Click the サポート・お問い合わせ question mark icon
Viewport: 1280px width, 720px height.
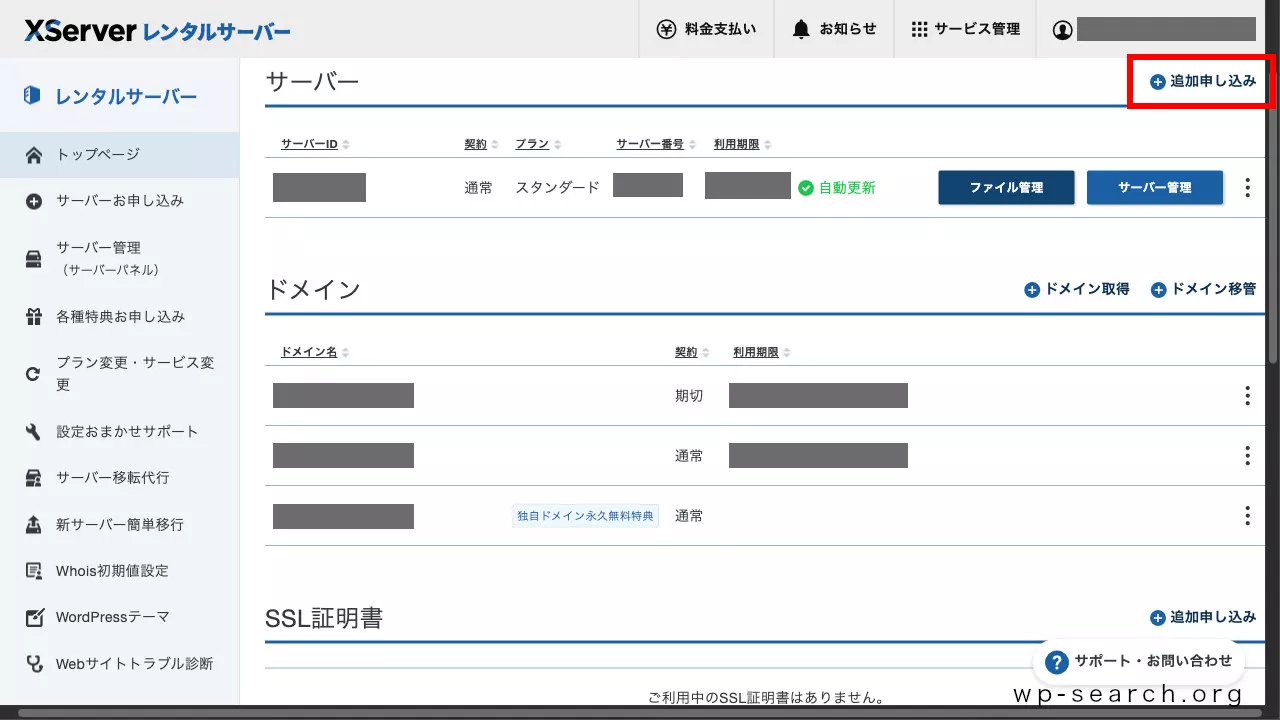coord(1056,661)
